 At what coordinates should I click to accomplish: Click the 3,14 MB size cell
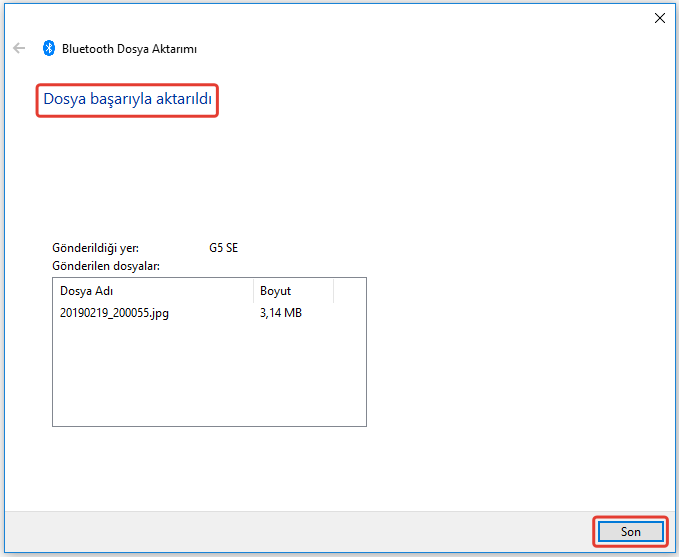point(281,313)
